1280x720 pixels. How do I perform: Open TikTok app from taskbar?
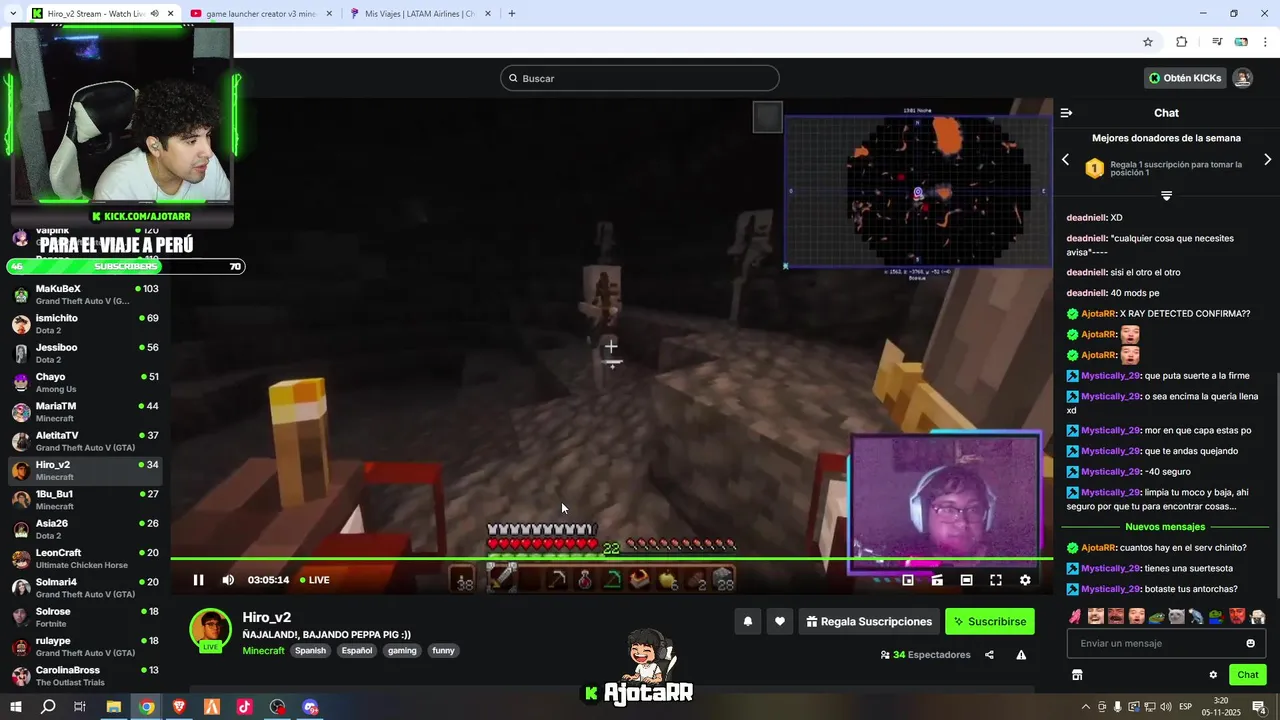[244, 707]
